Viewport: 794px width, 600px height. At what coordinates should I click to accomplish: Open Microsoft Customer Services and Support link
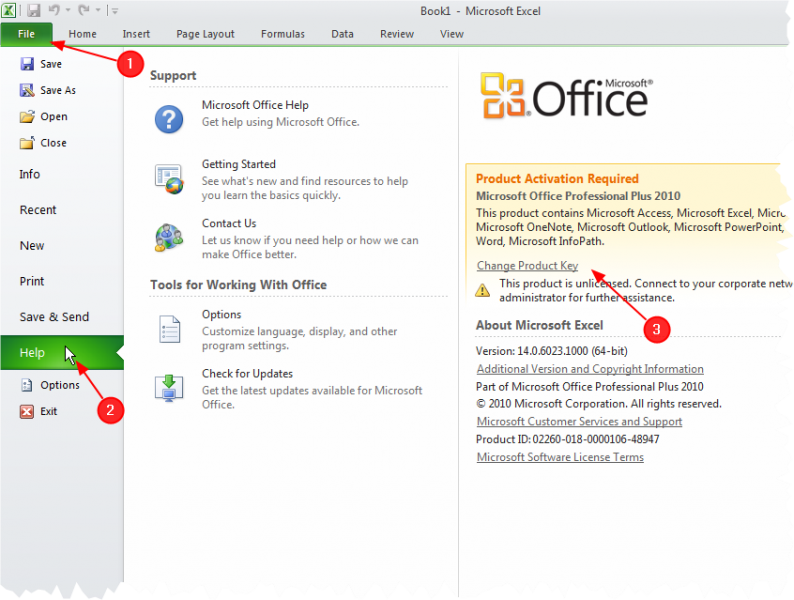[579, 422]
